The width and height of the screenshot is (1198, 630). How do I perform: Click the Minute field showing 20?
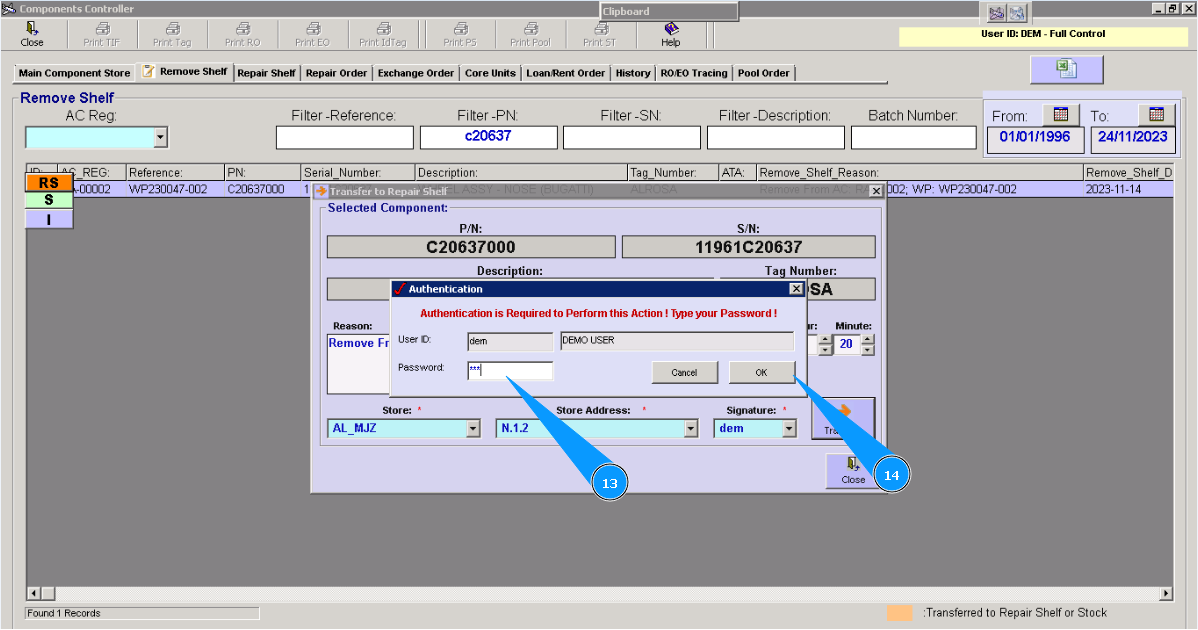pyautogui.click(x=847, y=344)
